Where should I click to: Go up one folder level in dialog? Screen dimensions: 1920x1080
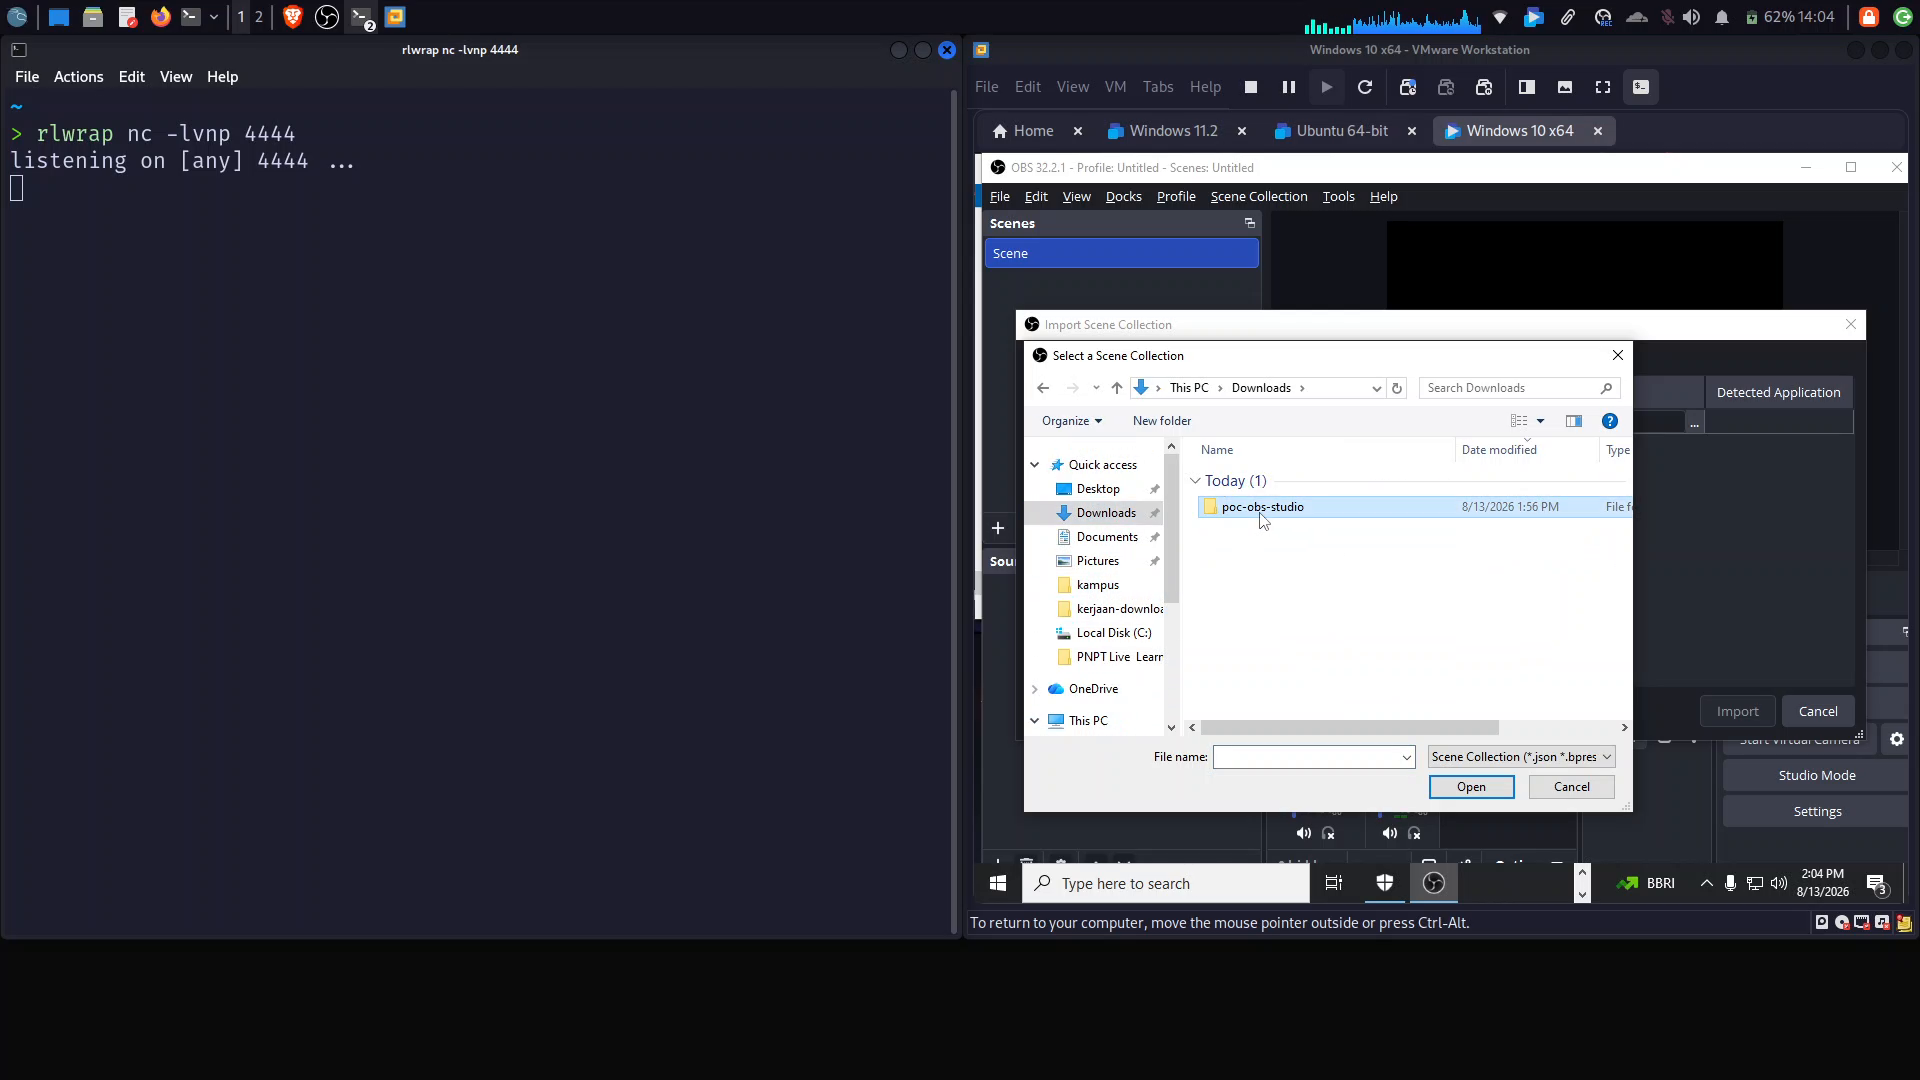[1117, 388]
